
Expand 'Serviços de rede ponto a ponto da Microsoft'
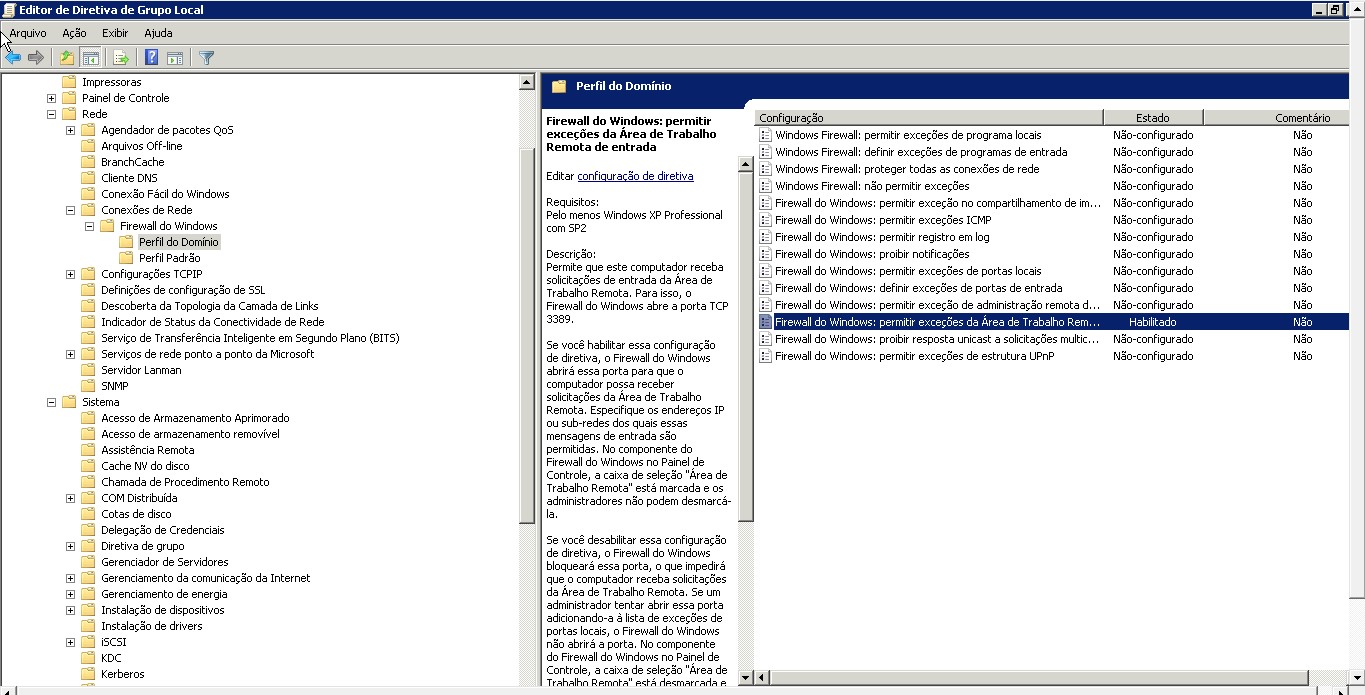pos(70,354)
